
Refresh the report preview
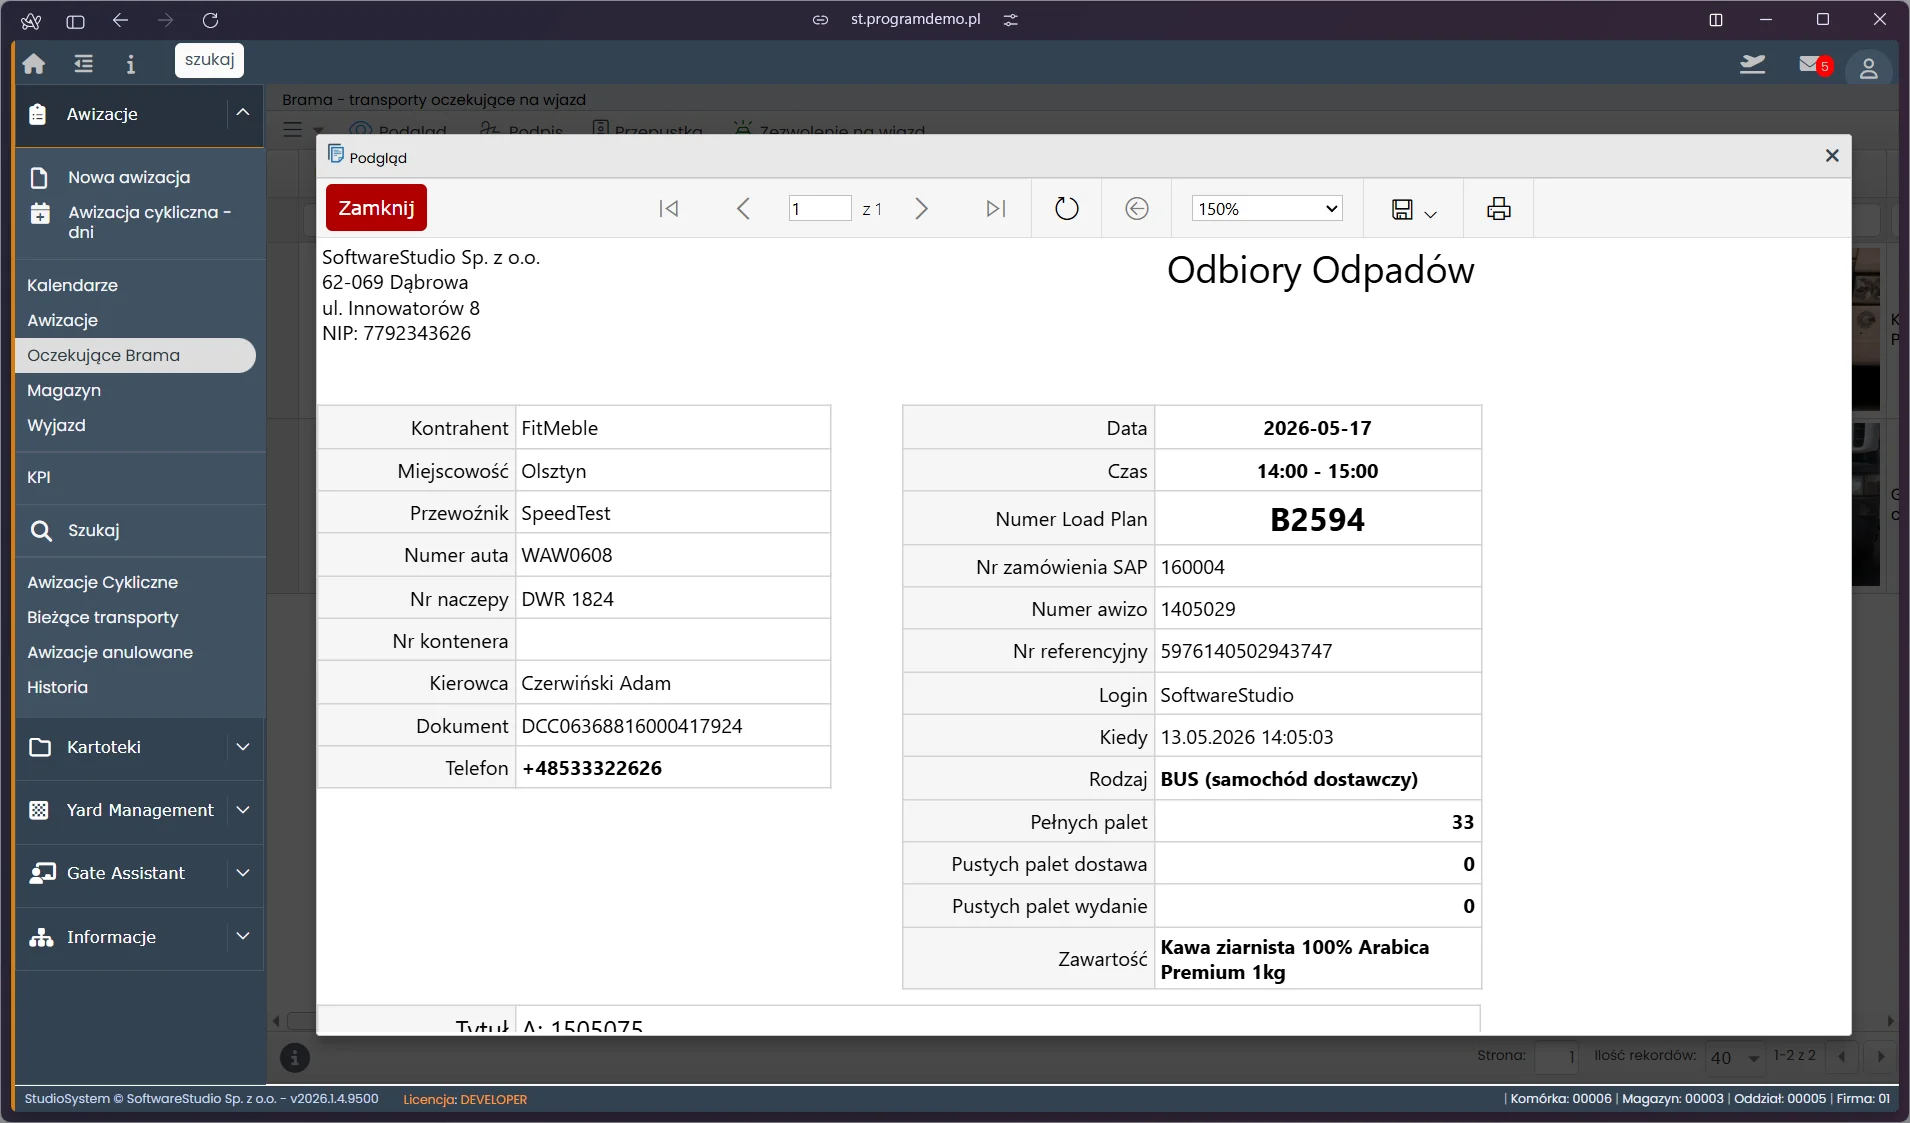pyautogui.click(x=1067, y=208)
